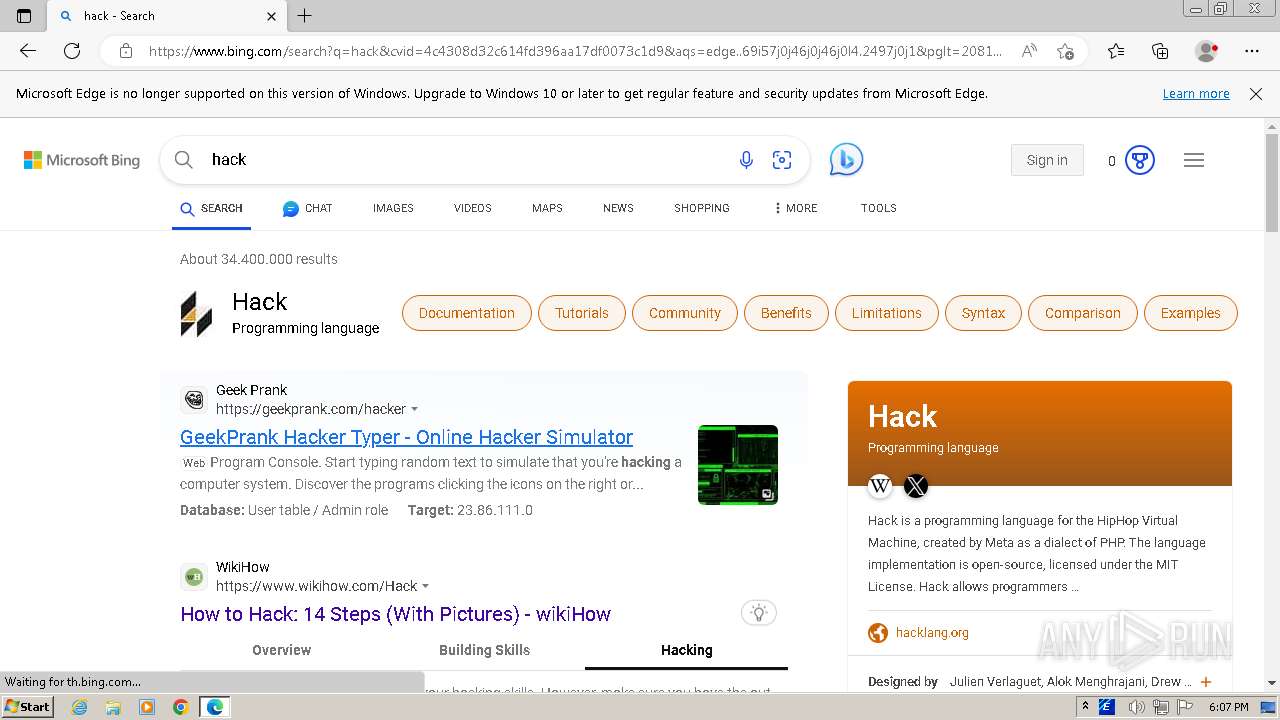The image size is (1280, 720).
Task: Open How to Hack wikiHow link
Action: (395, 614)
